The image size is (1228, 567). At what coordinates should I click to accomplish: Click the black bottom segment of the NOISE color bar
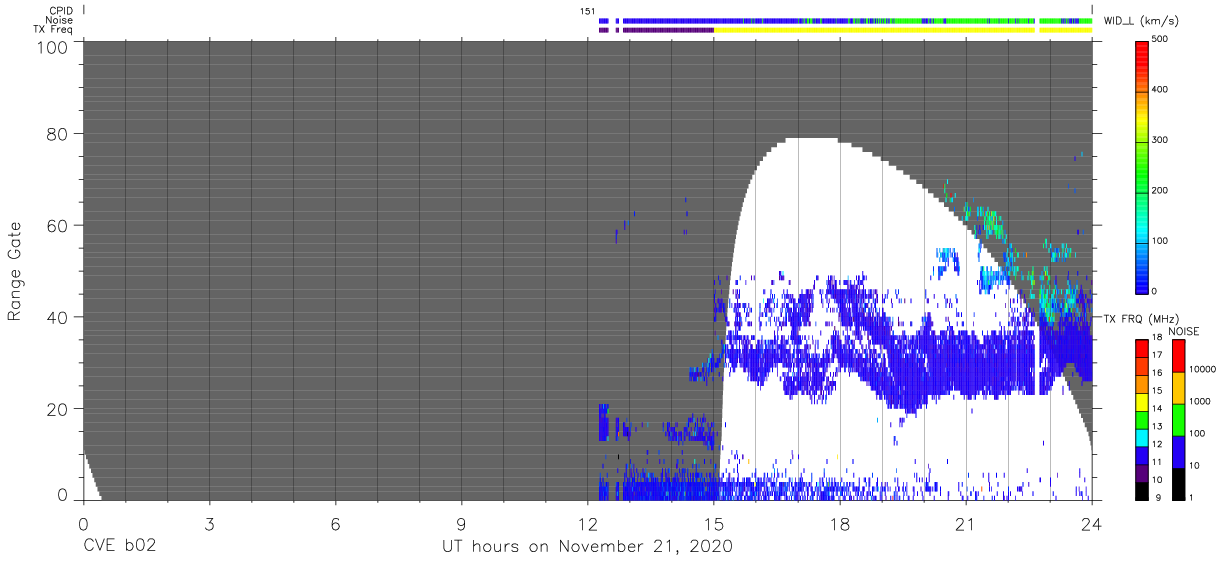coord(1180,484)
